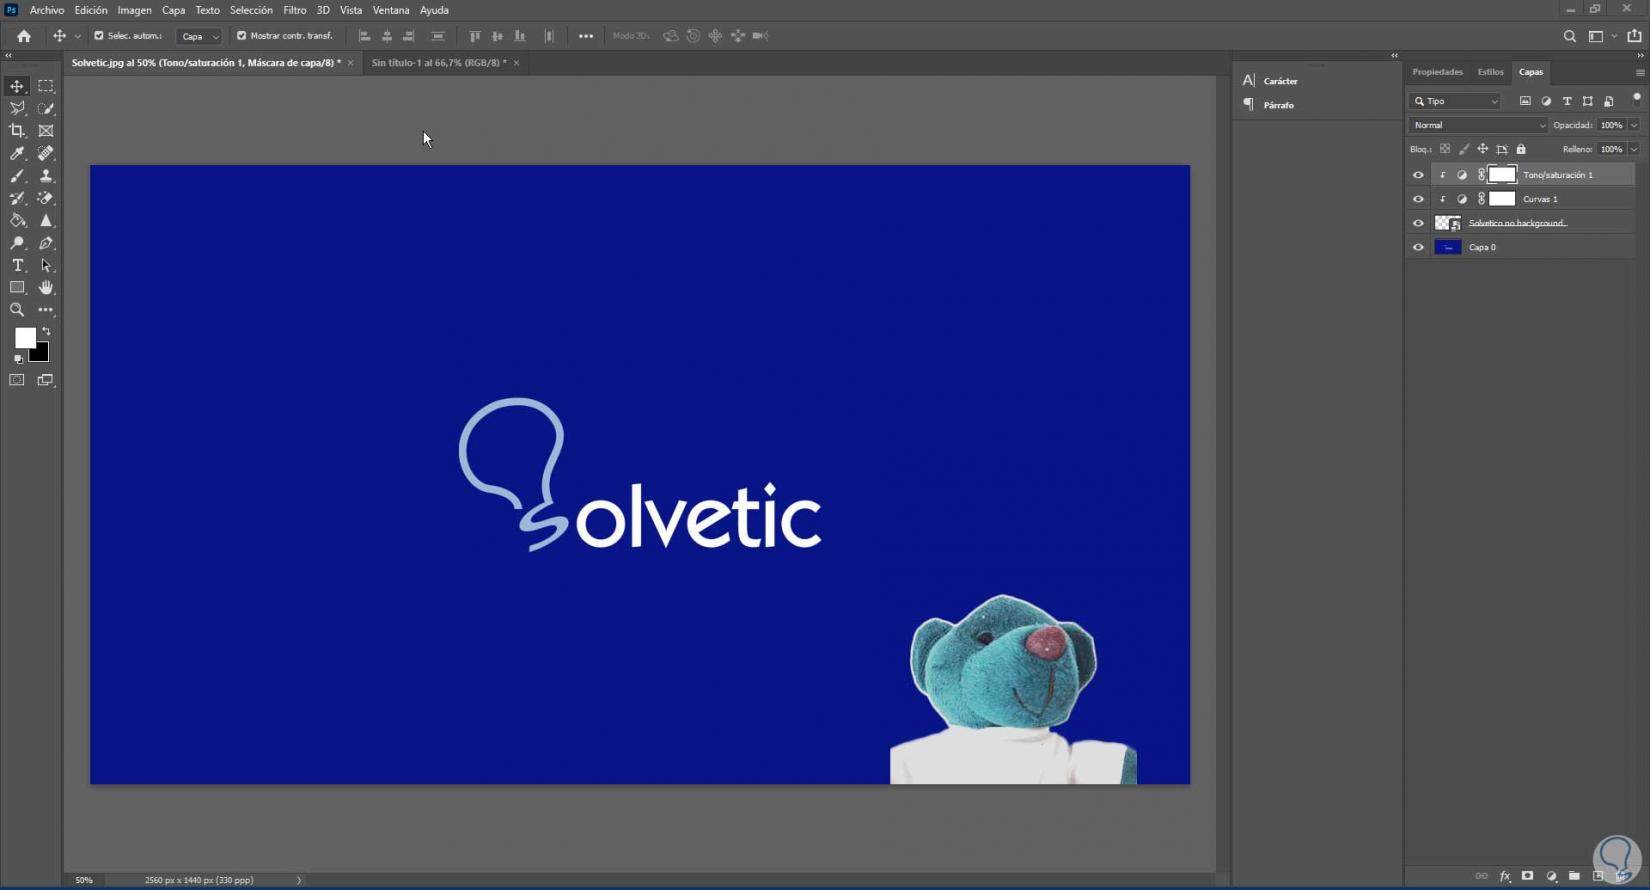Image resolution: width=1650 pixels, height=890 pixels.
Task: Activate the Type tool
Action: pyautogui.click(x=17, y=265)
